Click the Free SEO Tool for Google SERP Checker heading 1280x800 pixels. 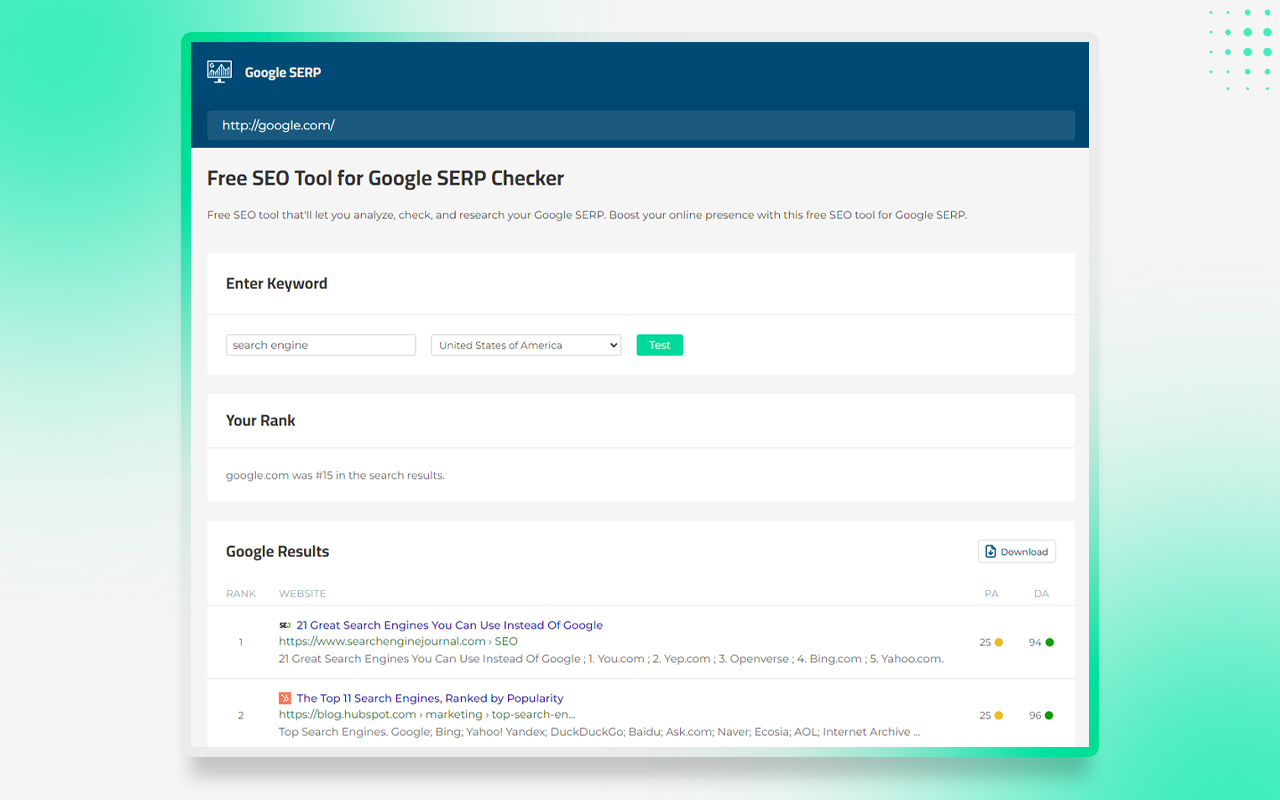[x=385, y=178]
